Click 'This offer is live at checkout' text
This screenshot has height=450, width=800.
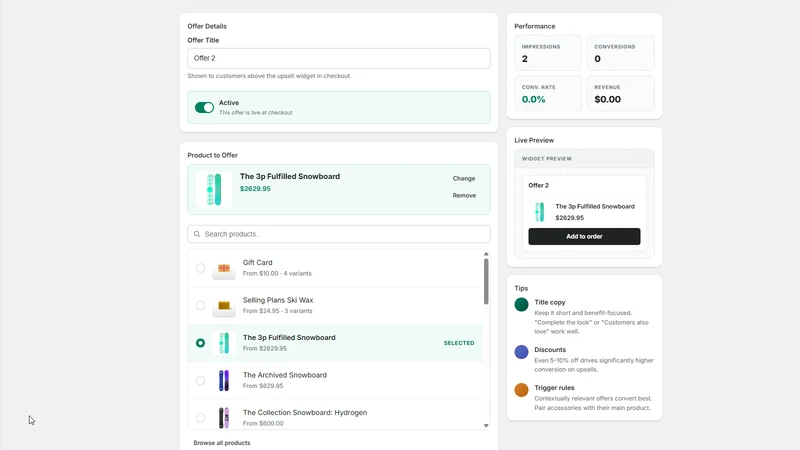[x=256, y=113]
